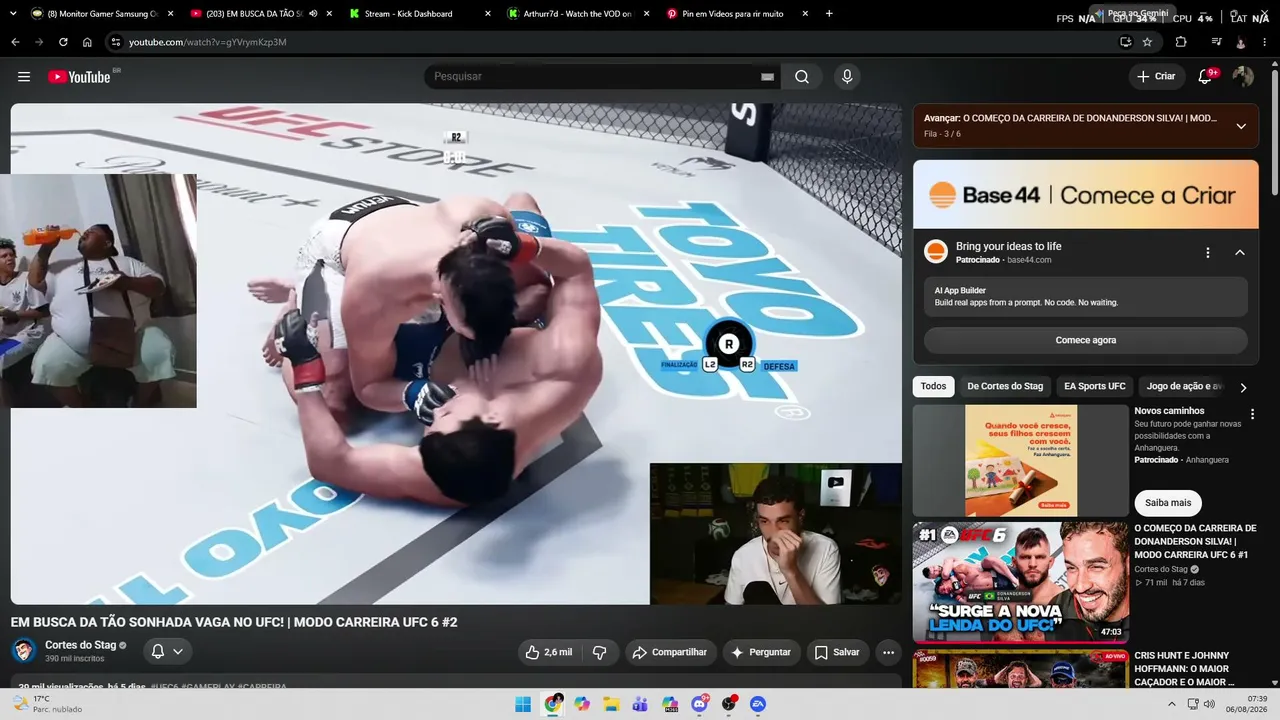Image resolution: width=1280 pixels, height=720 pixels.
Task: Open the Anhanguera ad thumbnail
Action: click(1021, 461)
